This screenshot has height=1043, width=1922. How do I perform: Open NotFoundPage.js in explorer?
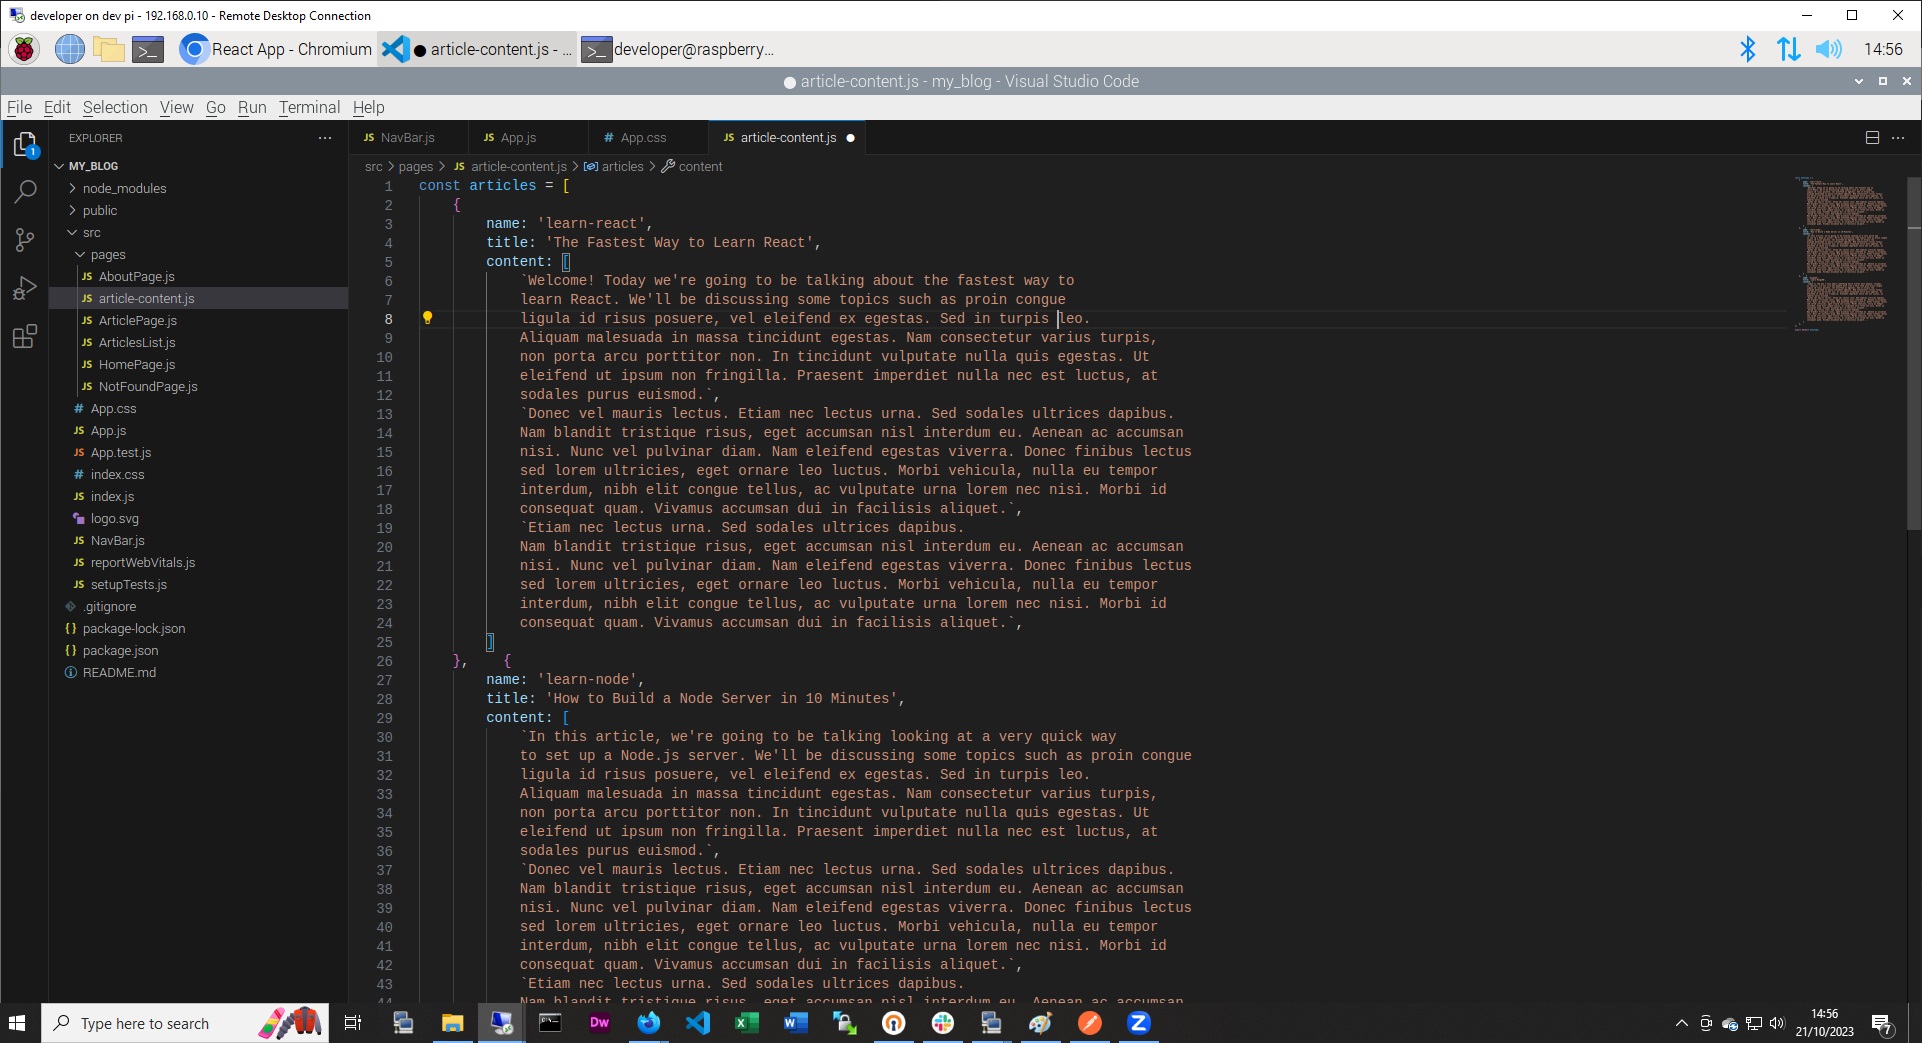(x=148, y=386)
